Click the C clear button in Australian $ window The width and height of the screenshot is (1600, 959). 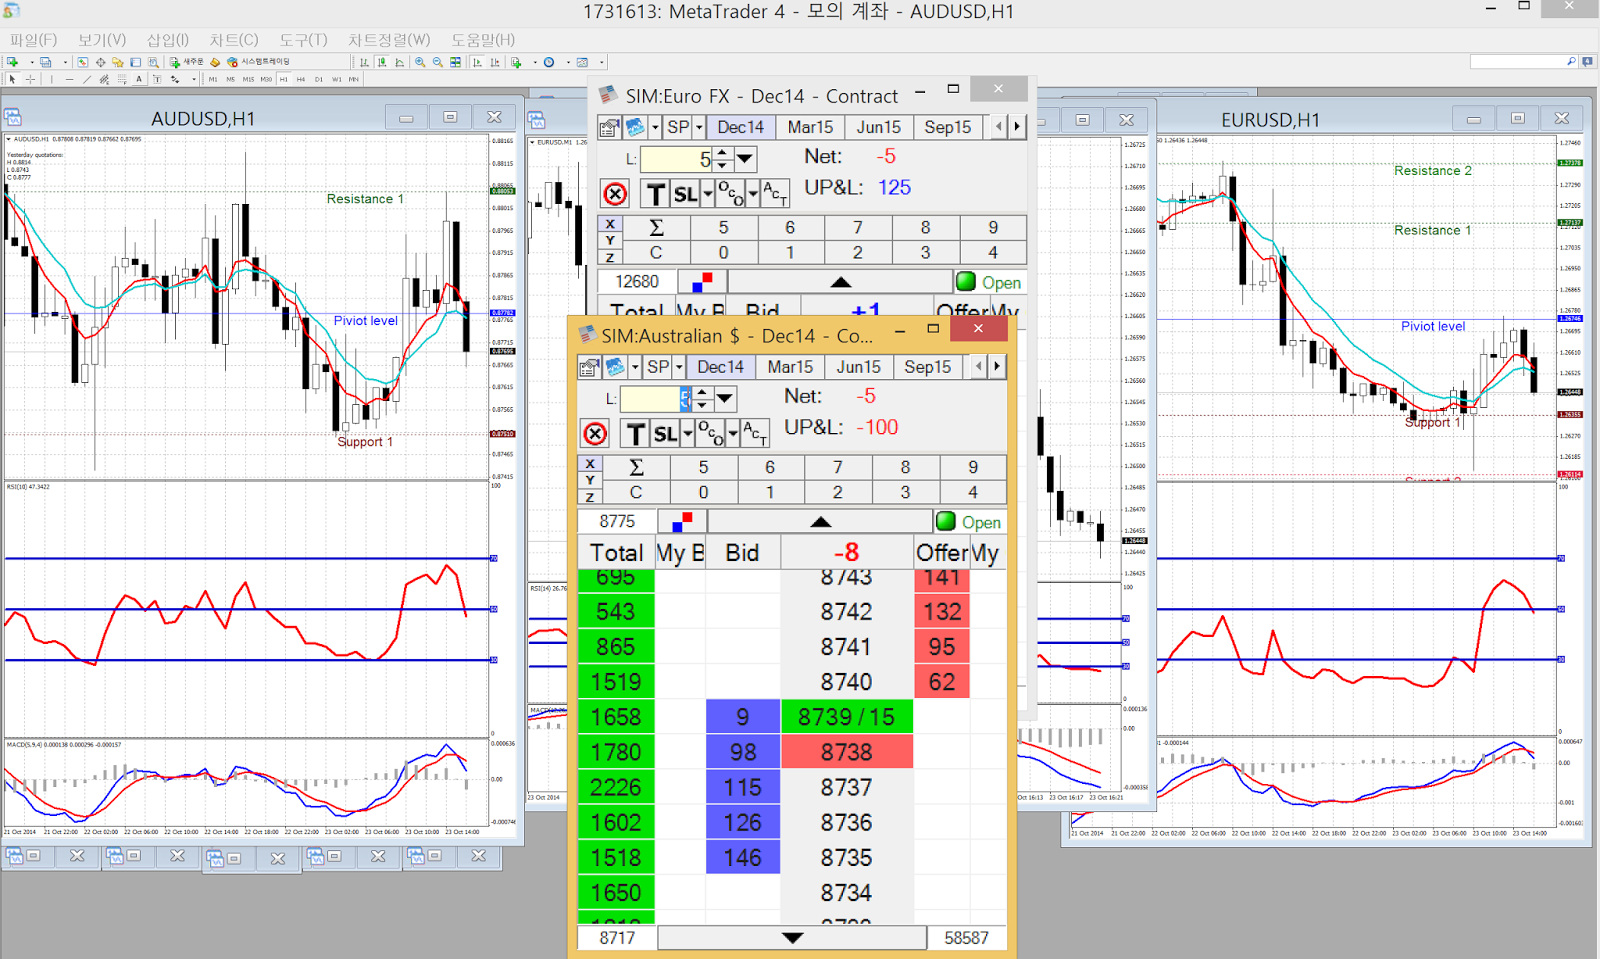636,492
